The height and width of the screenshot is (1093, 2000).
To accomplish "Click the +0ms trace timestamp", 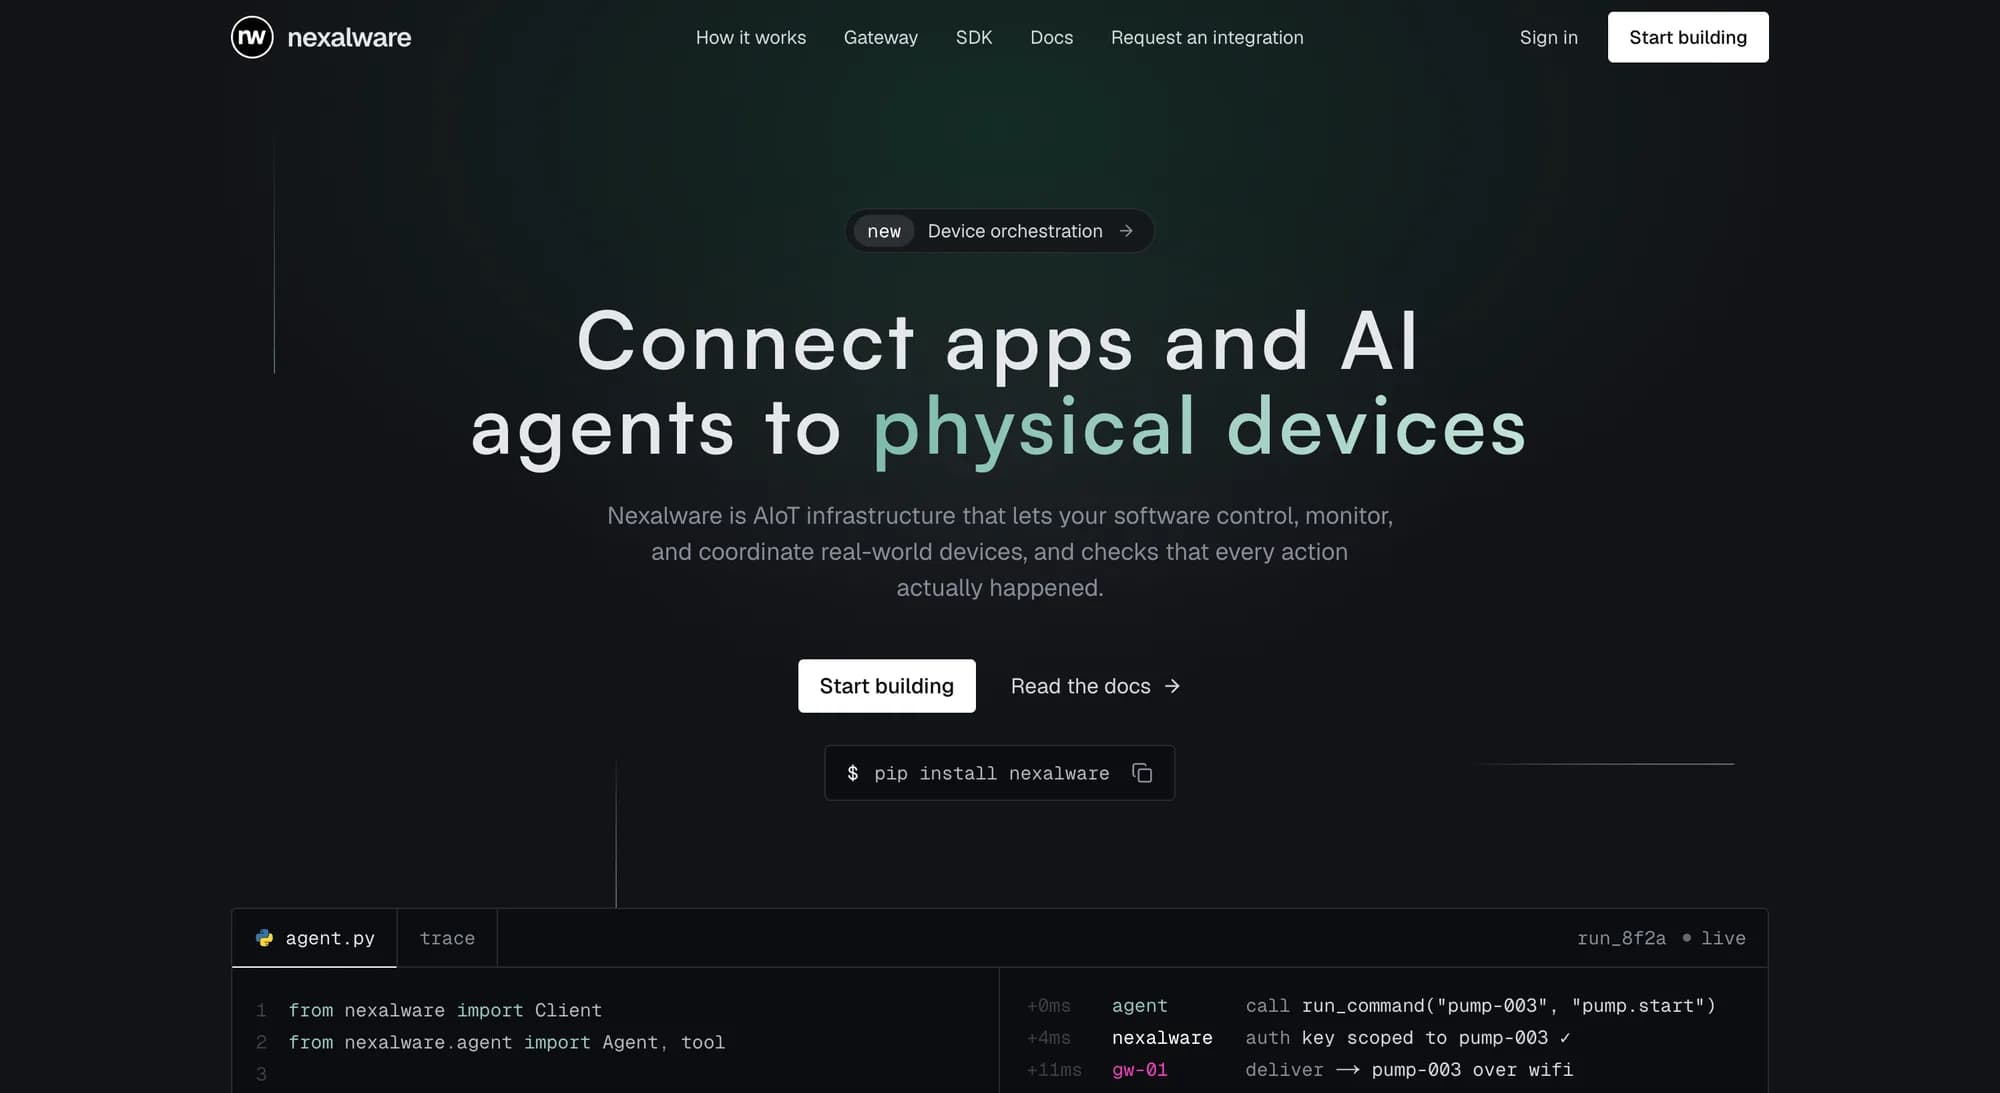I will tap(1048, 1006).
